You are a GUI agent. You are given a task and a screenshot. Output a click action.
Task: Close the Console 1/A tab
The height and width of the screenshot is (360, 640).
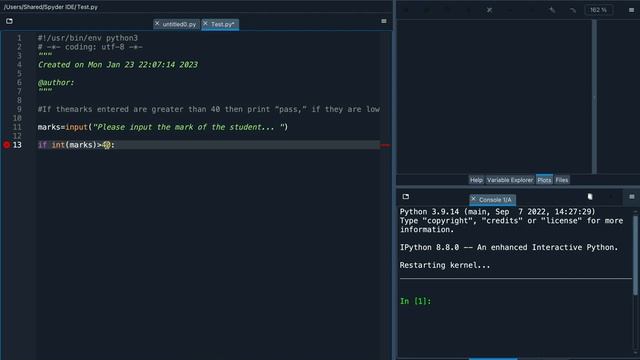[x=473, y=199]
